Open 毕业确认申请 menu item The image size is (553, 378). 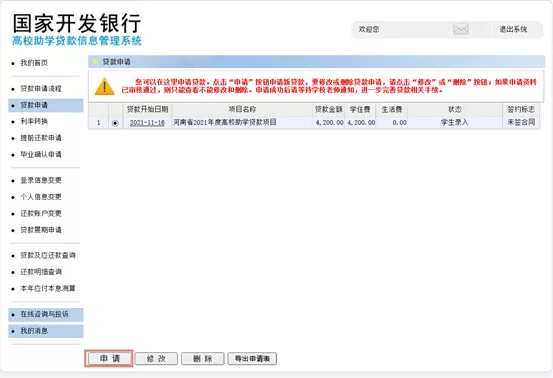[41, 154]
